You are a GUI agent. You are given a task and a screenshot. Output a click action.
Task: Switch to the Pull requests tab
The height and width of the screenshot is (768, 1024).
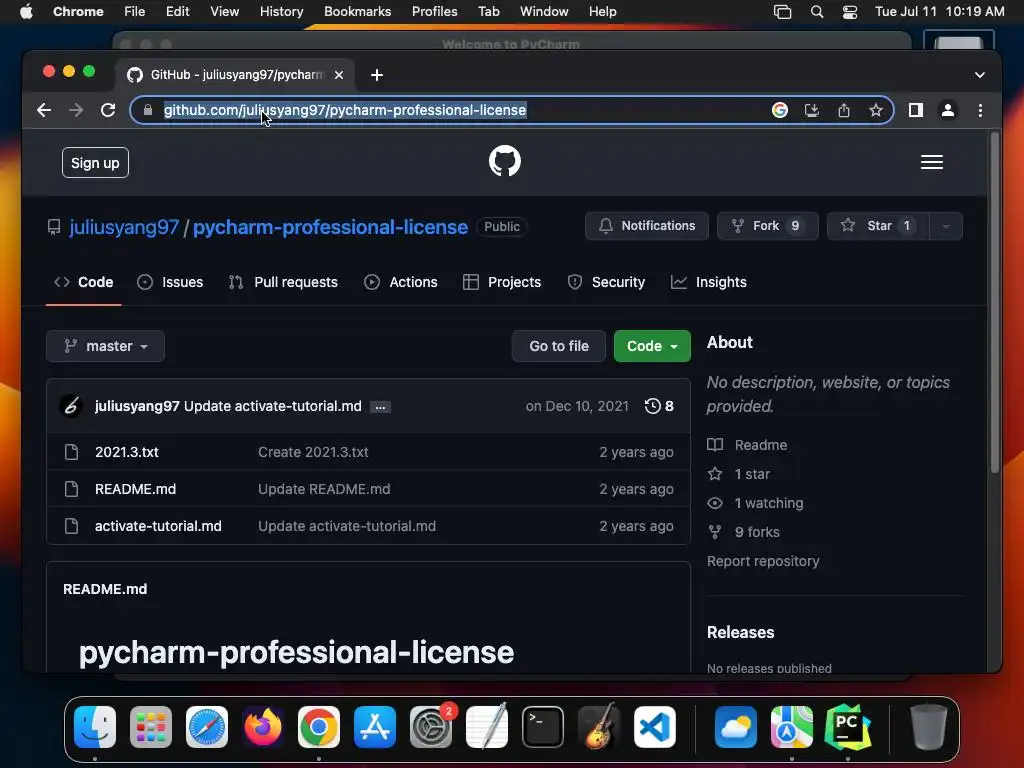point(283,282)
